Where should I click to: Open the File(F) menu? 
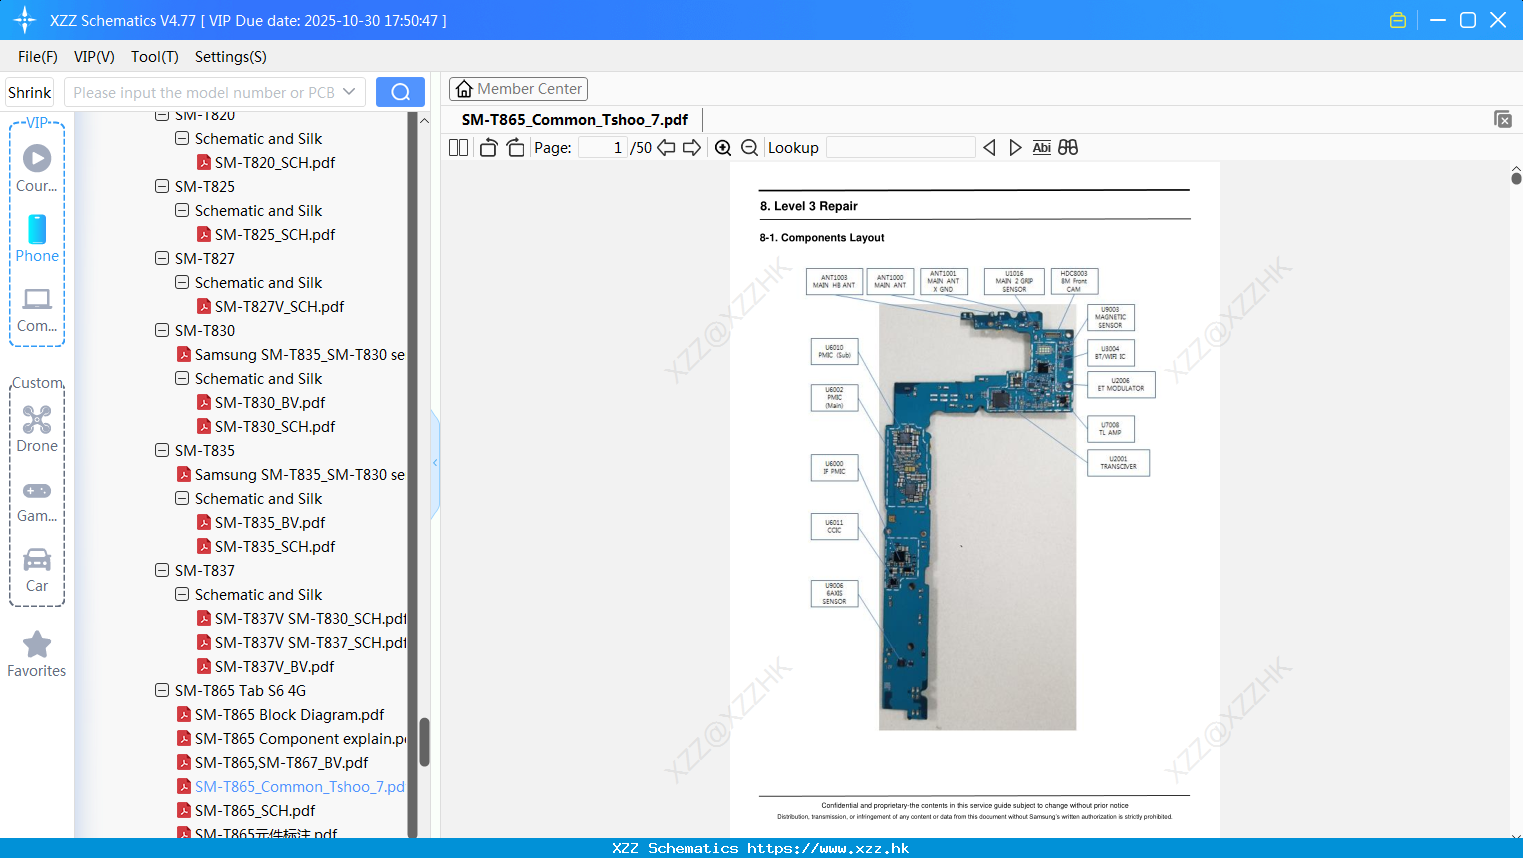click(38, 57)
